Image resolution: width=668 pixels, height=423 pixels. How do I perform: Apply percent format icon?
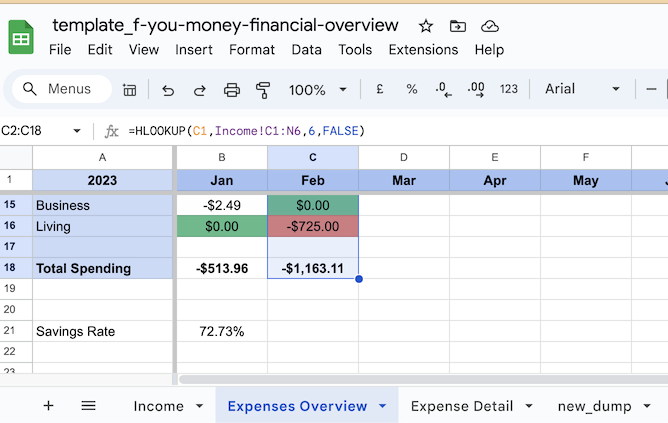[412, 89]
